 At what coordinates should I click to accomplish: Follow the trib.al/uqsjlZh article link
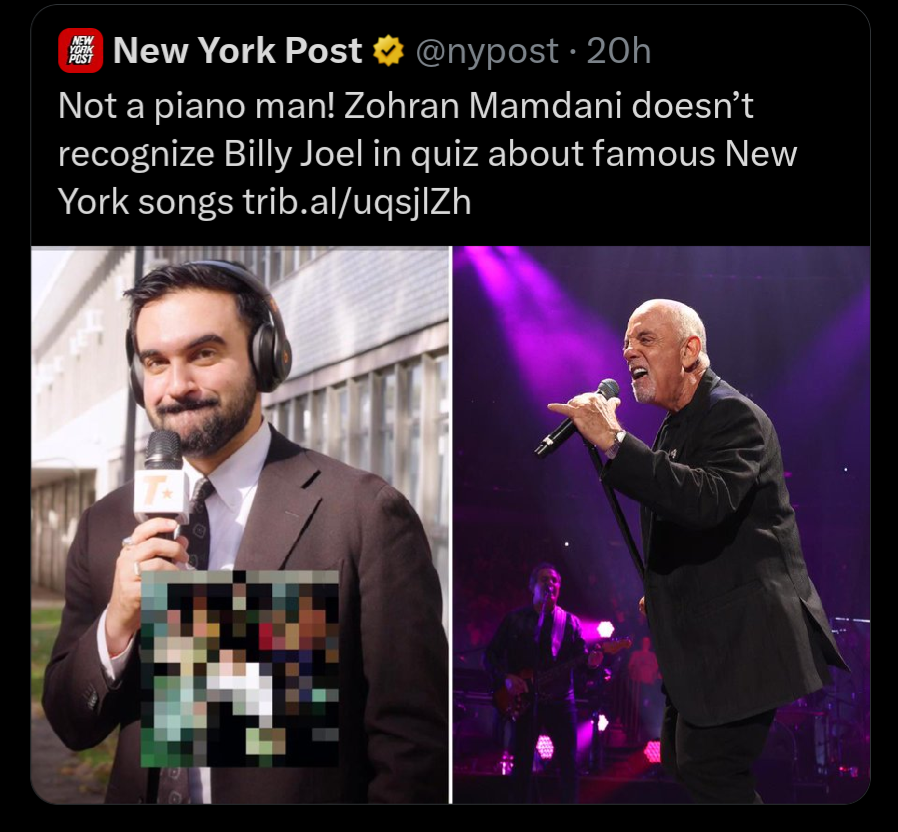[x=357, y=202]
